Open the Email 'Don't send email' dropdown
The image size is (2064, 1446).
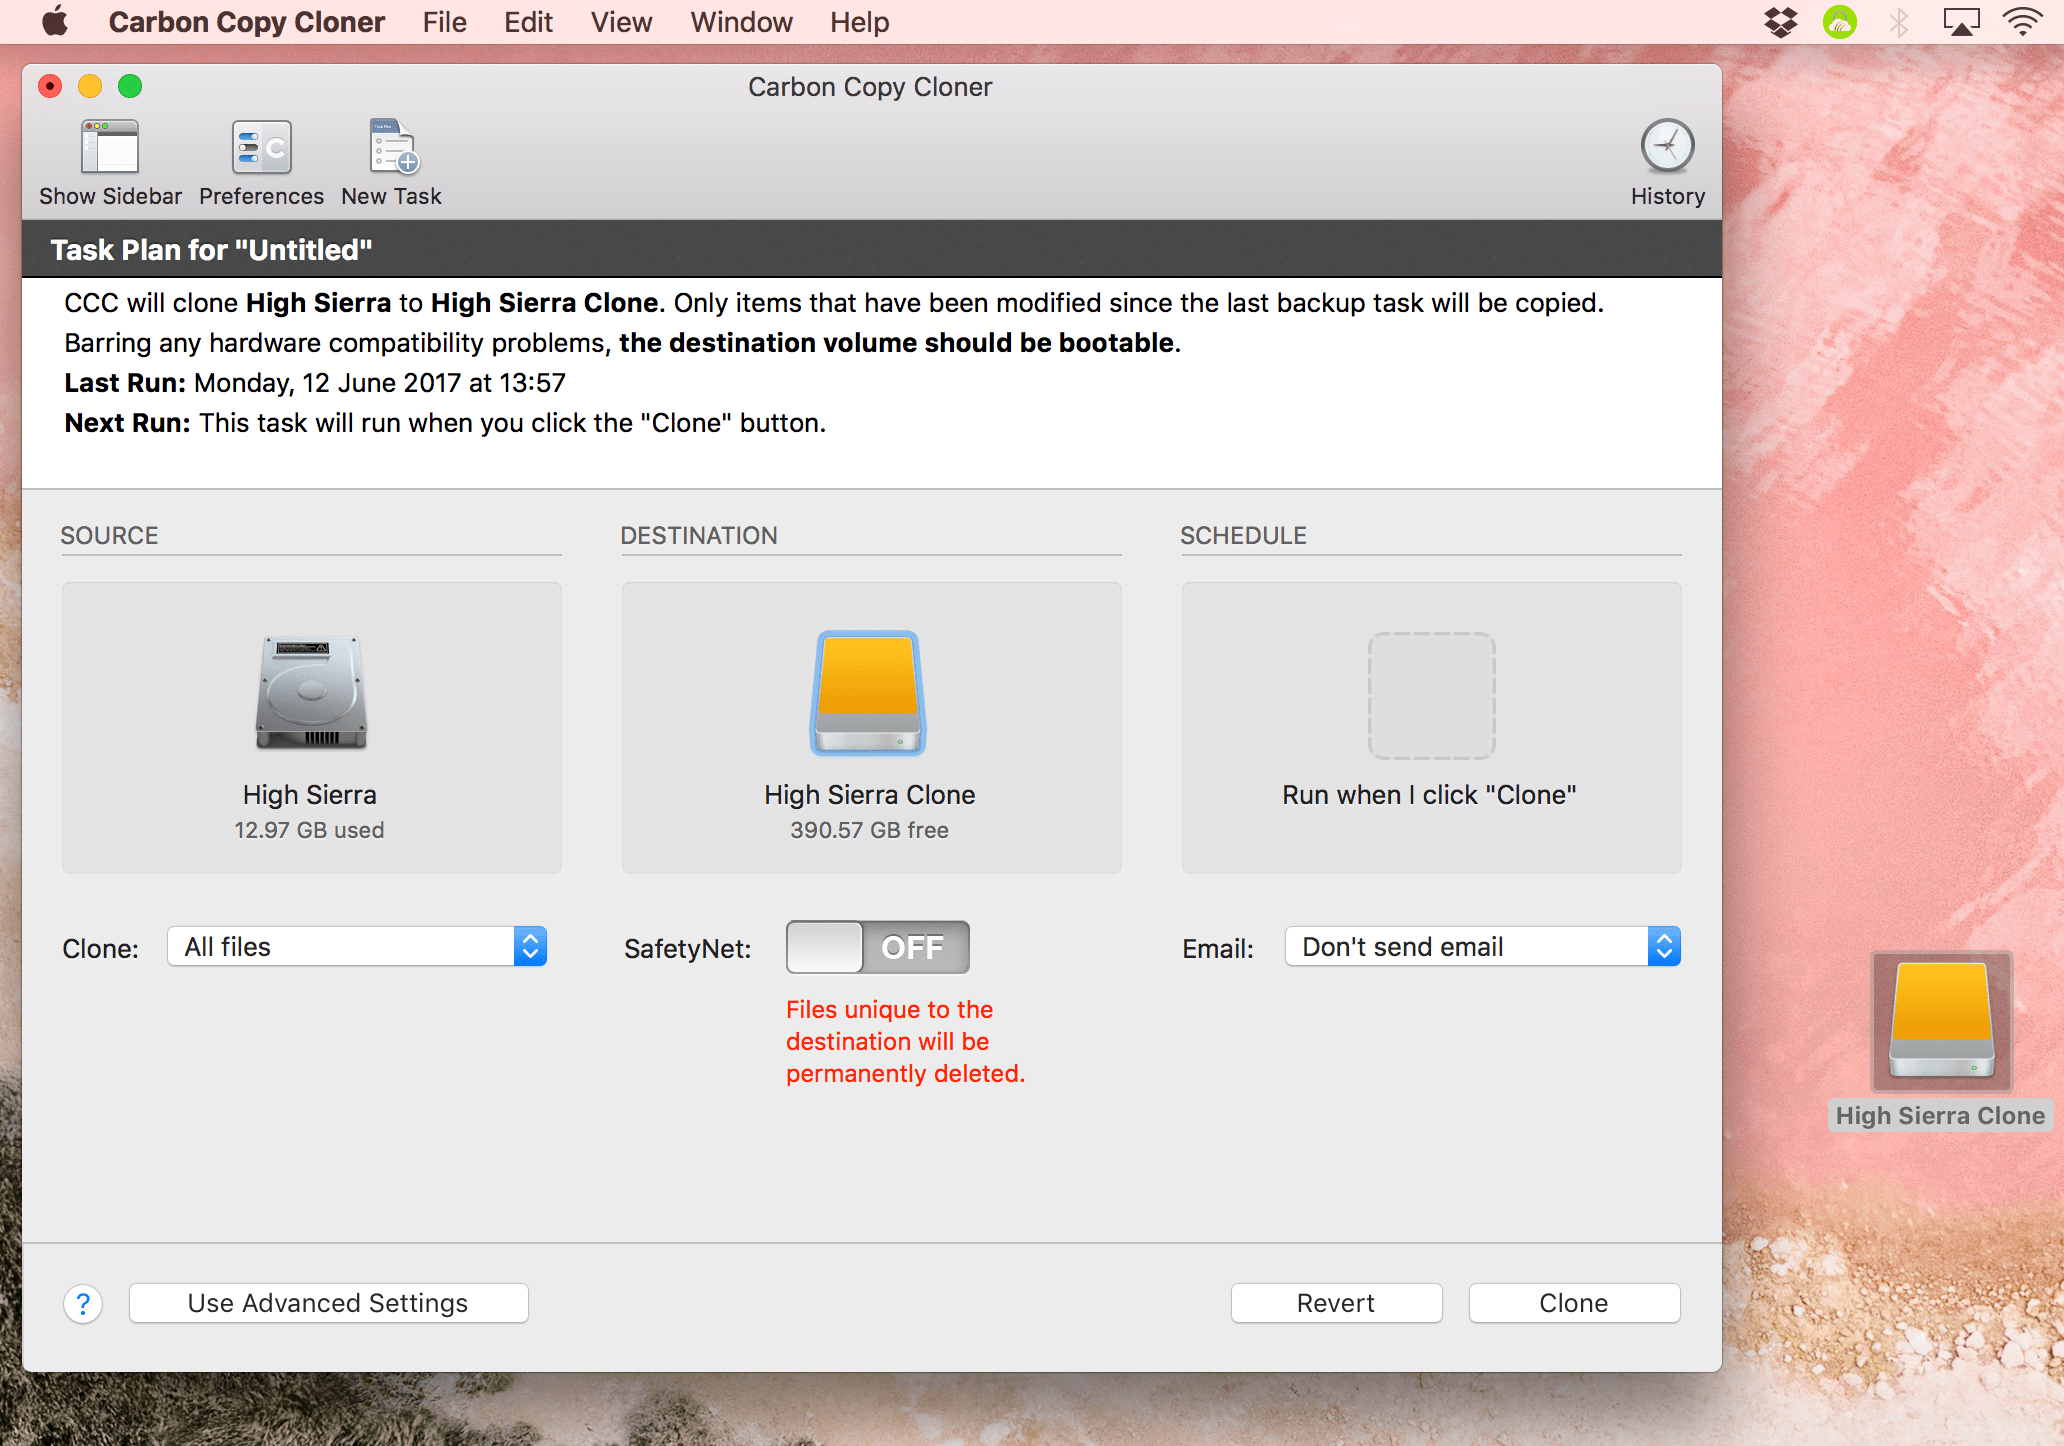point(1483,946)
